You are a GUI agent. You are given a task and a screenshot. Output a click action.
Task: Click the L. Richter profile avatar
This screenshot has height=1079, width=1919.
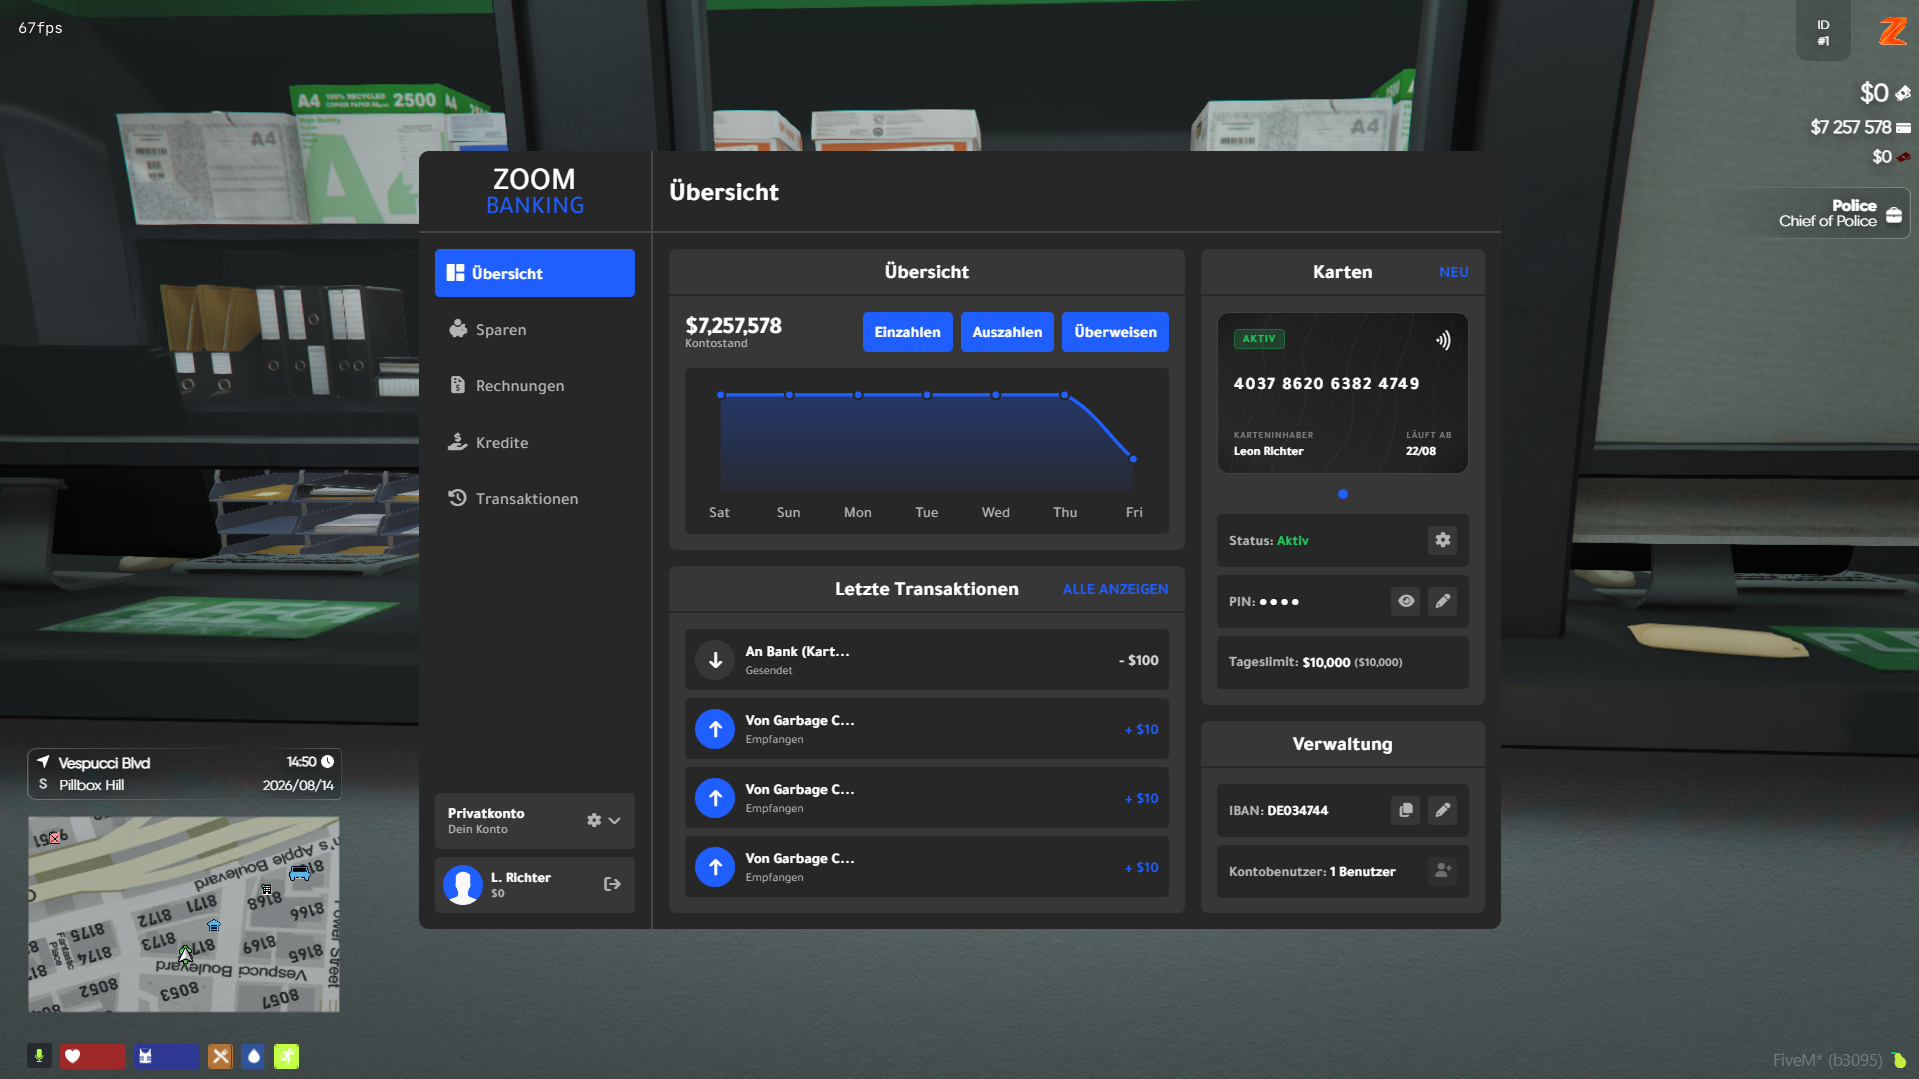click(463, 885)
